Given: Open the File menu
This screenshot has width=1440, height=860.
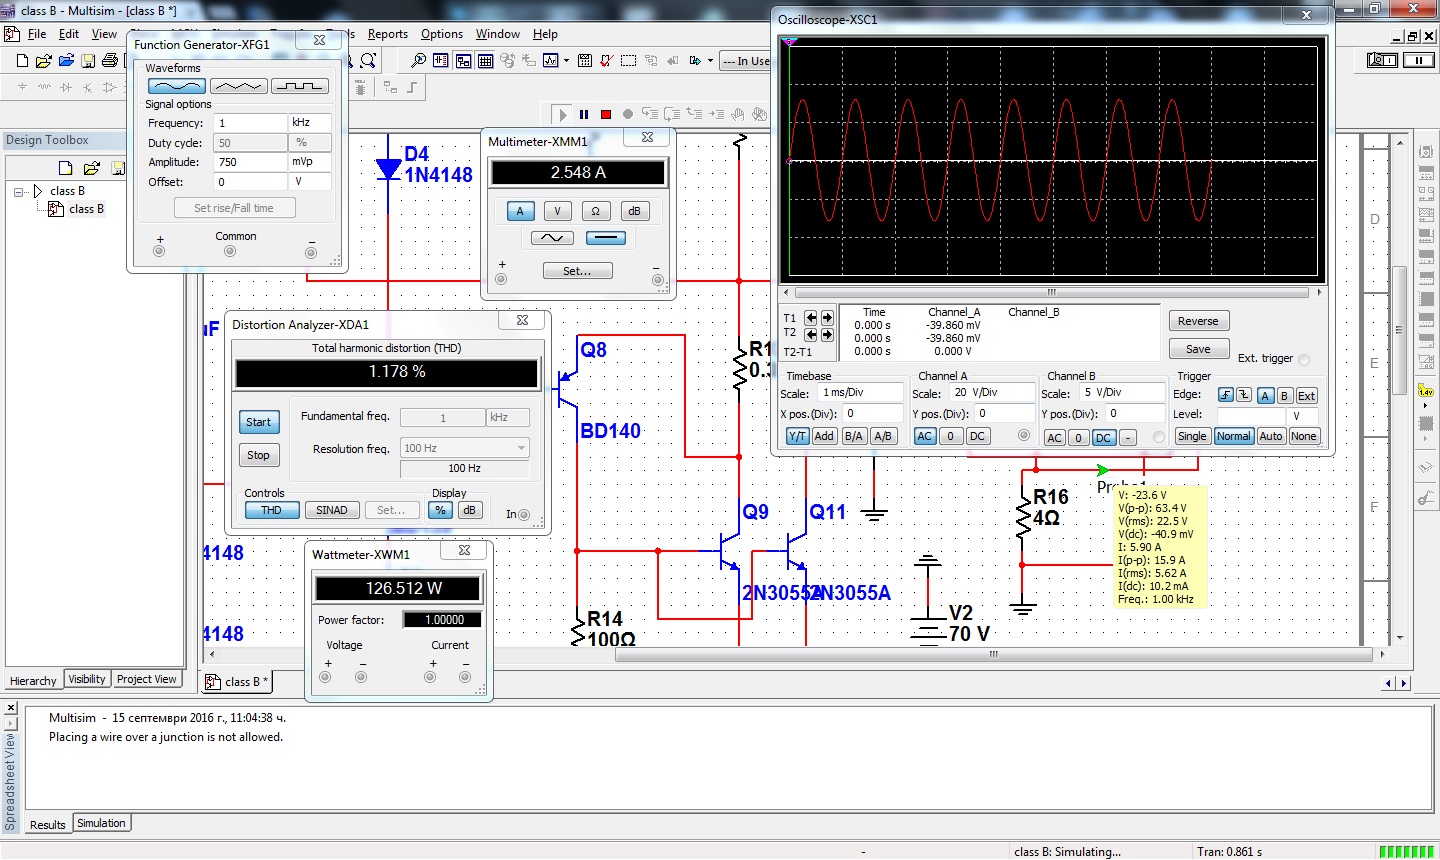Looking at the screenshot, I should [x=37, y=34].
